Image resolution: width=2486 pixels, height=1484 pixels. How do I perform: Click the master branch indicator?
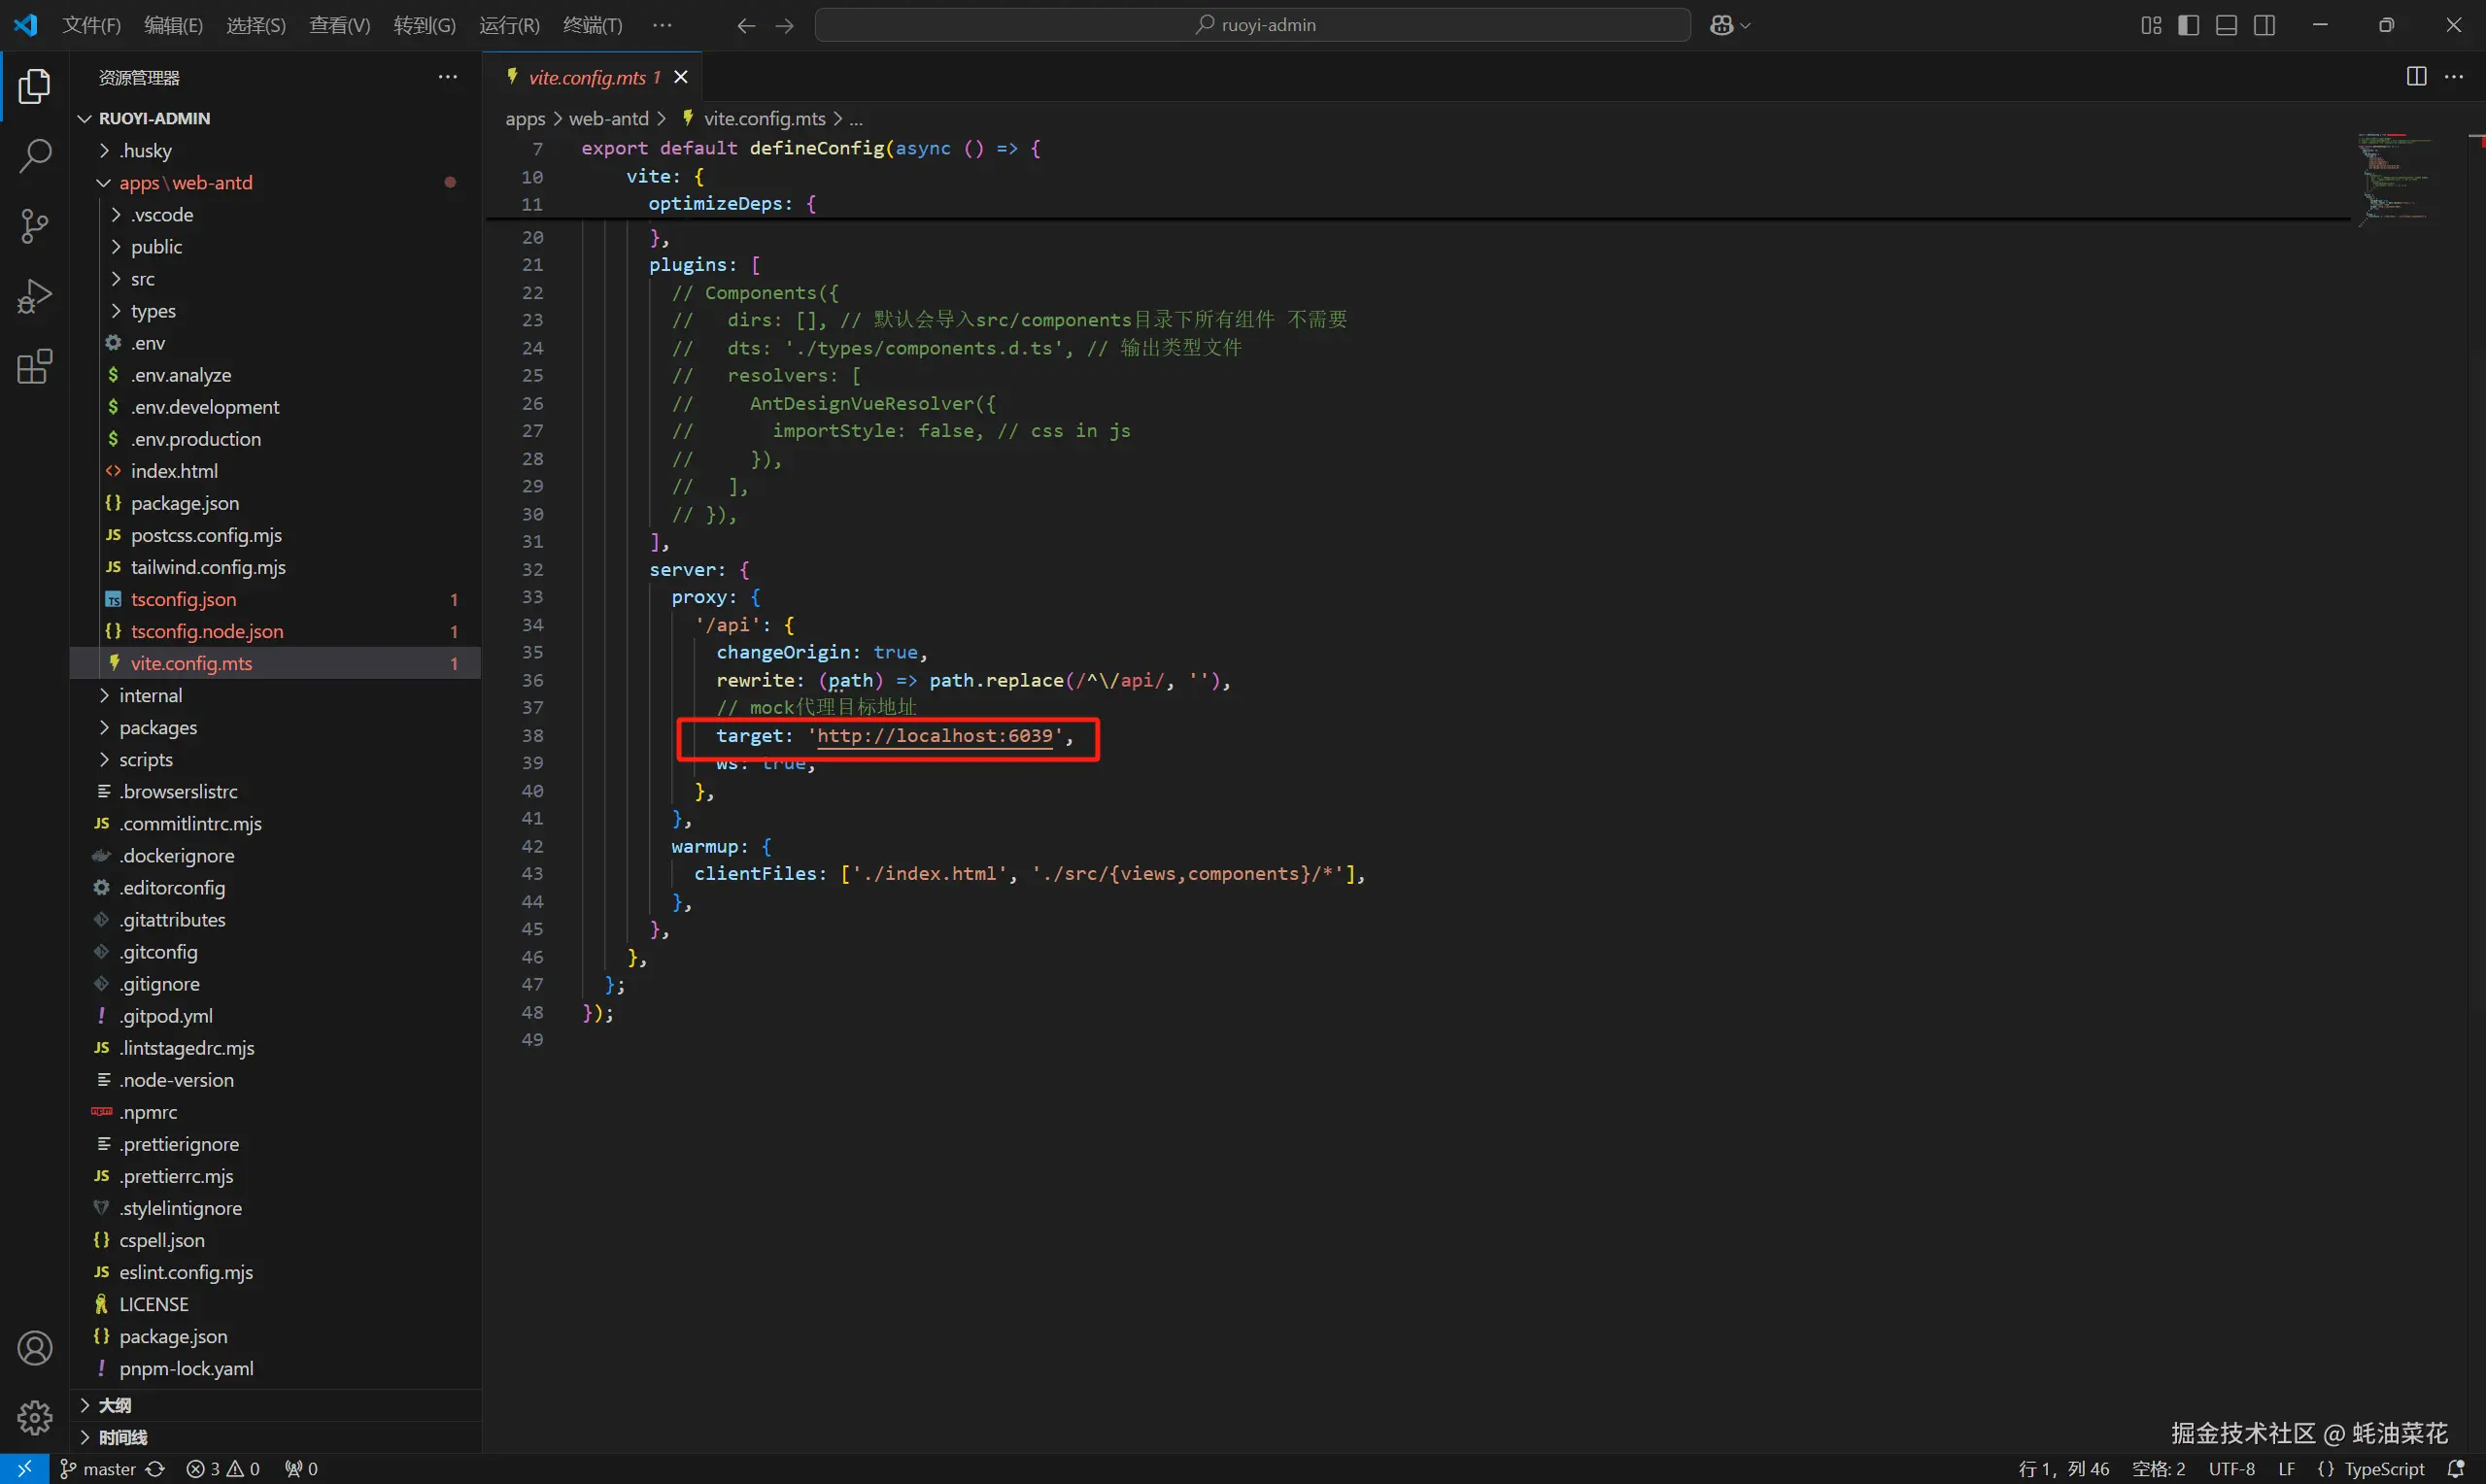click(x=98, y=1468)
